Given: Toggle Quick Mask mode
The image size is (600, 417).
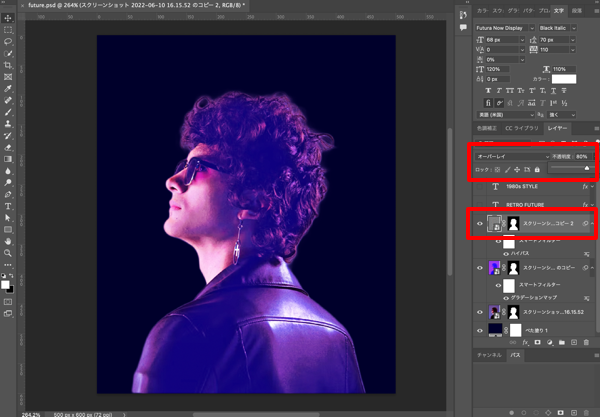Looking at the screenshot, I should pos(8,302).
